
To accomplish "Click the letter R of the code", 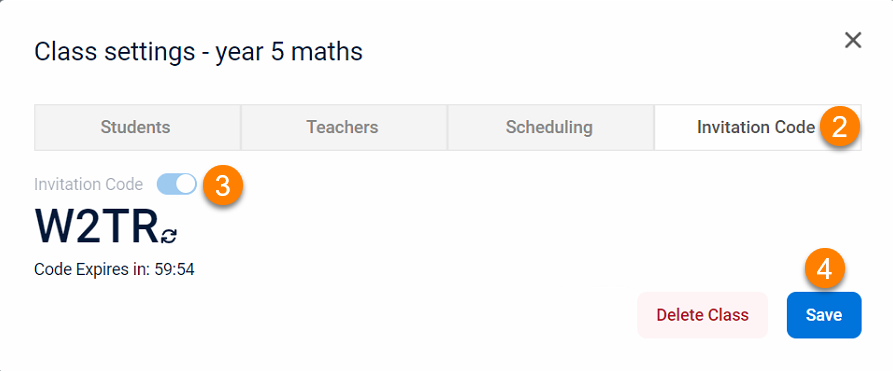I will pos(144,227).
